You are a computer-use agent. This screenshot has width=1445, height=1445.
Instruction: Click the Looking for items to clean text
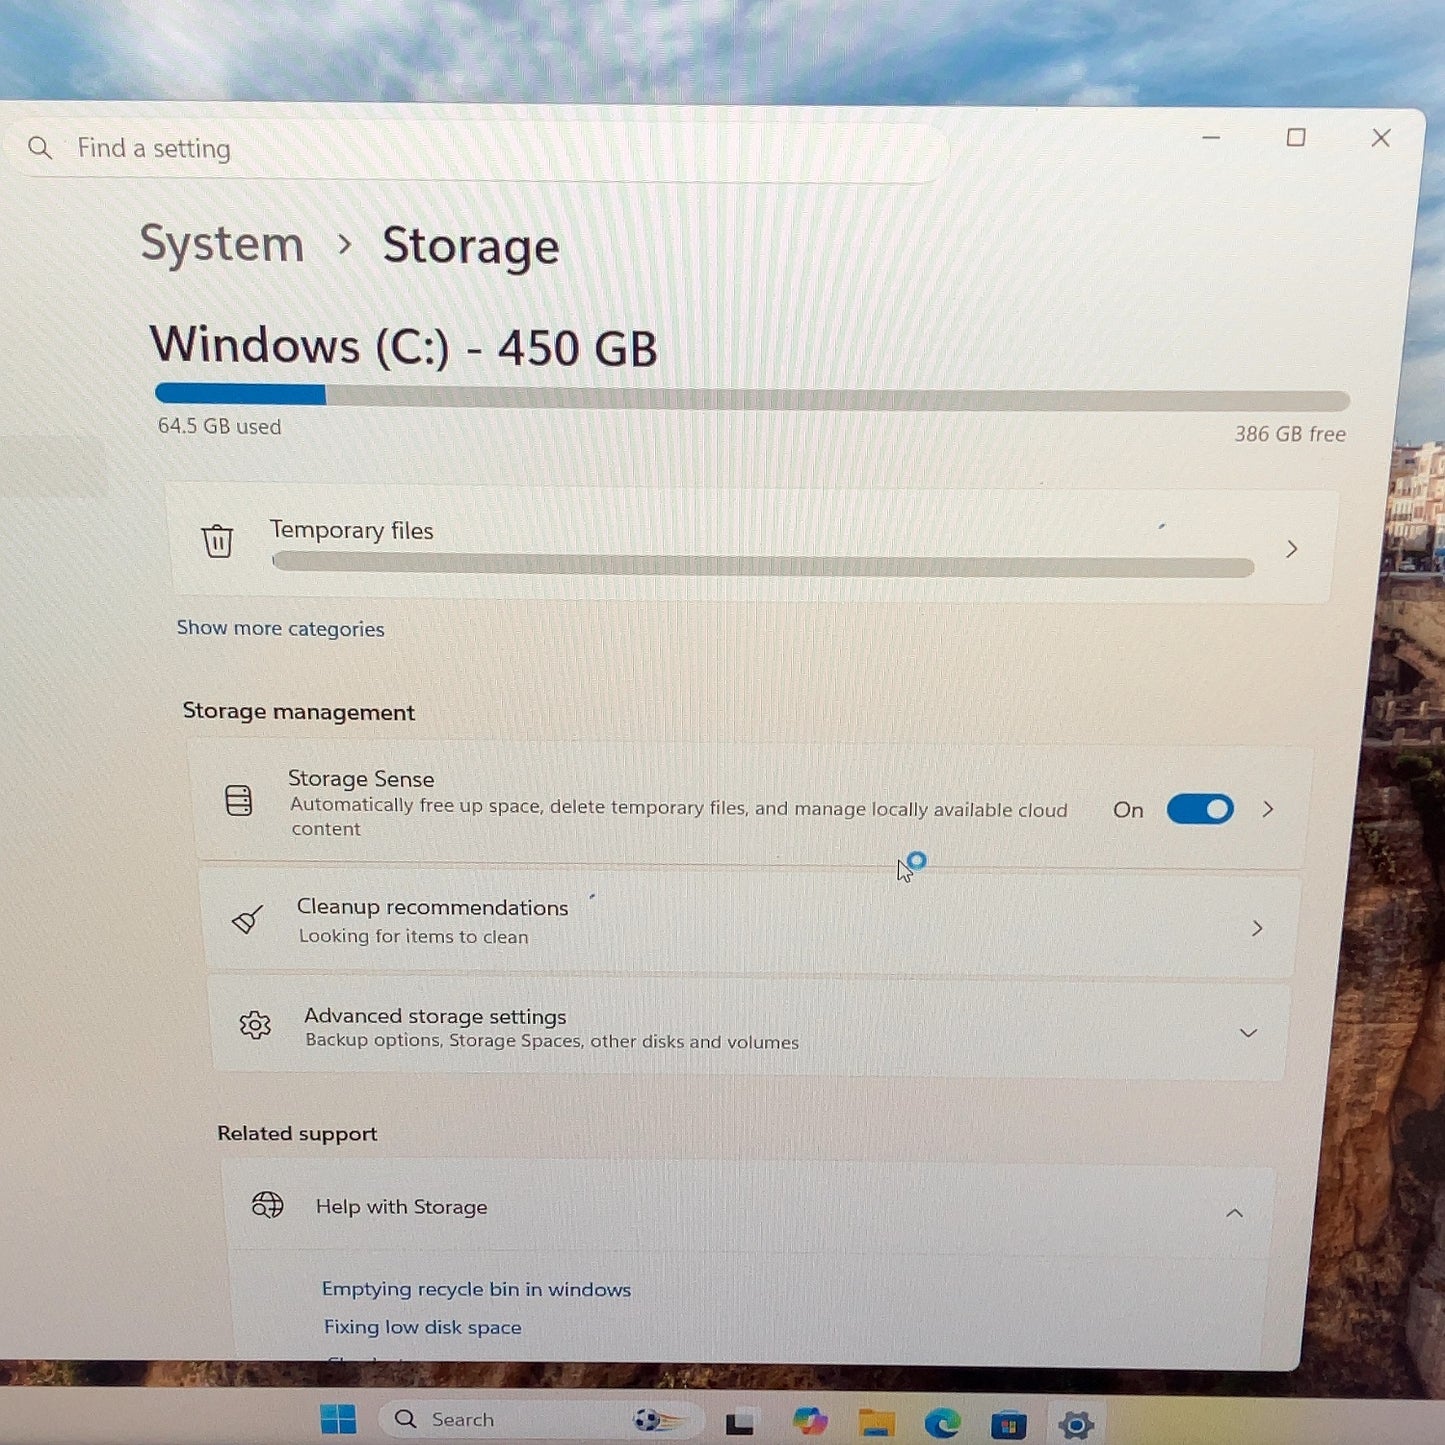[413, 936]
